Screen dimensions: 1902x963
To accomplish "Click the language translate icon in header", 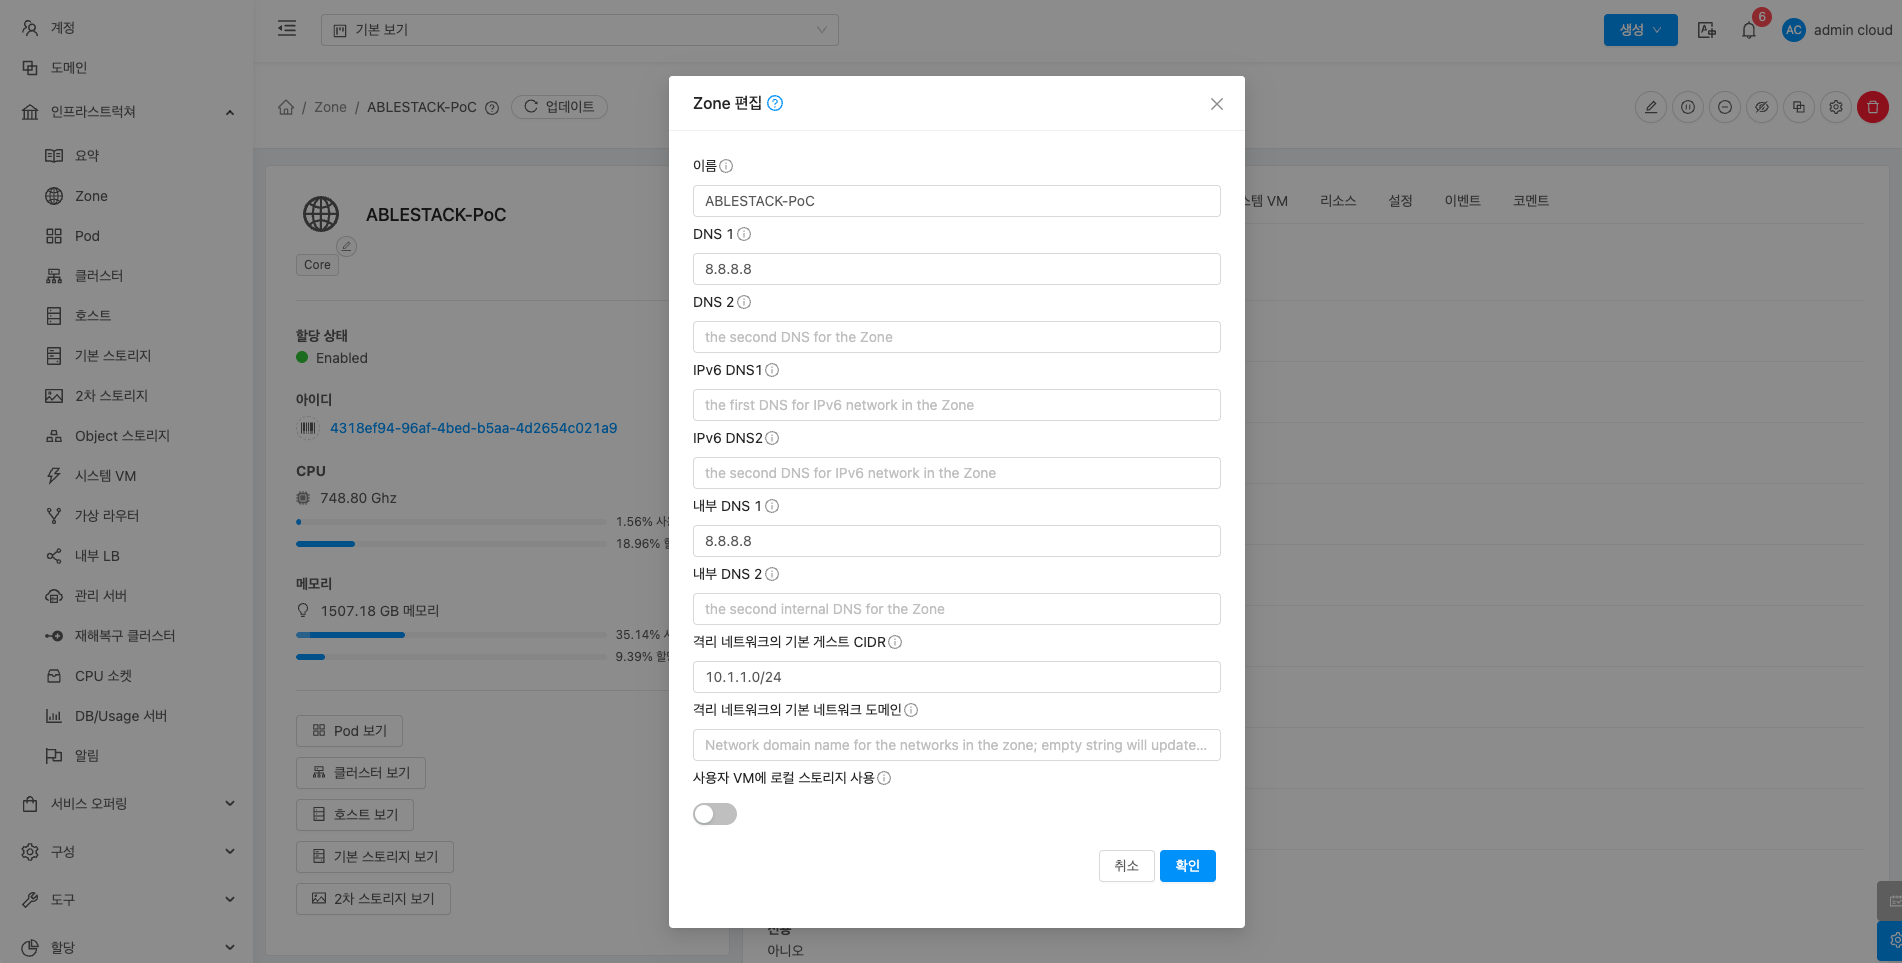I will [1707, 30].
